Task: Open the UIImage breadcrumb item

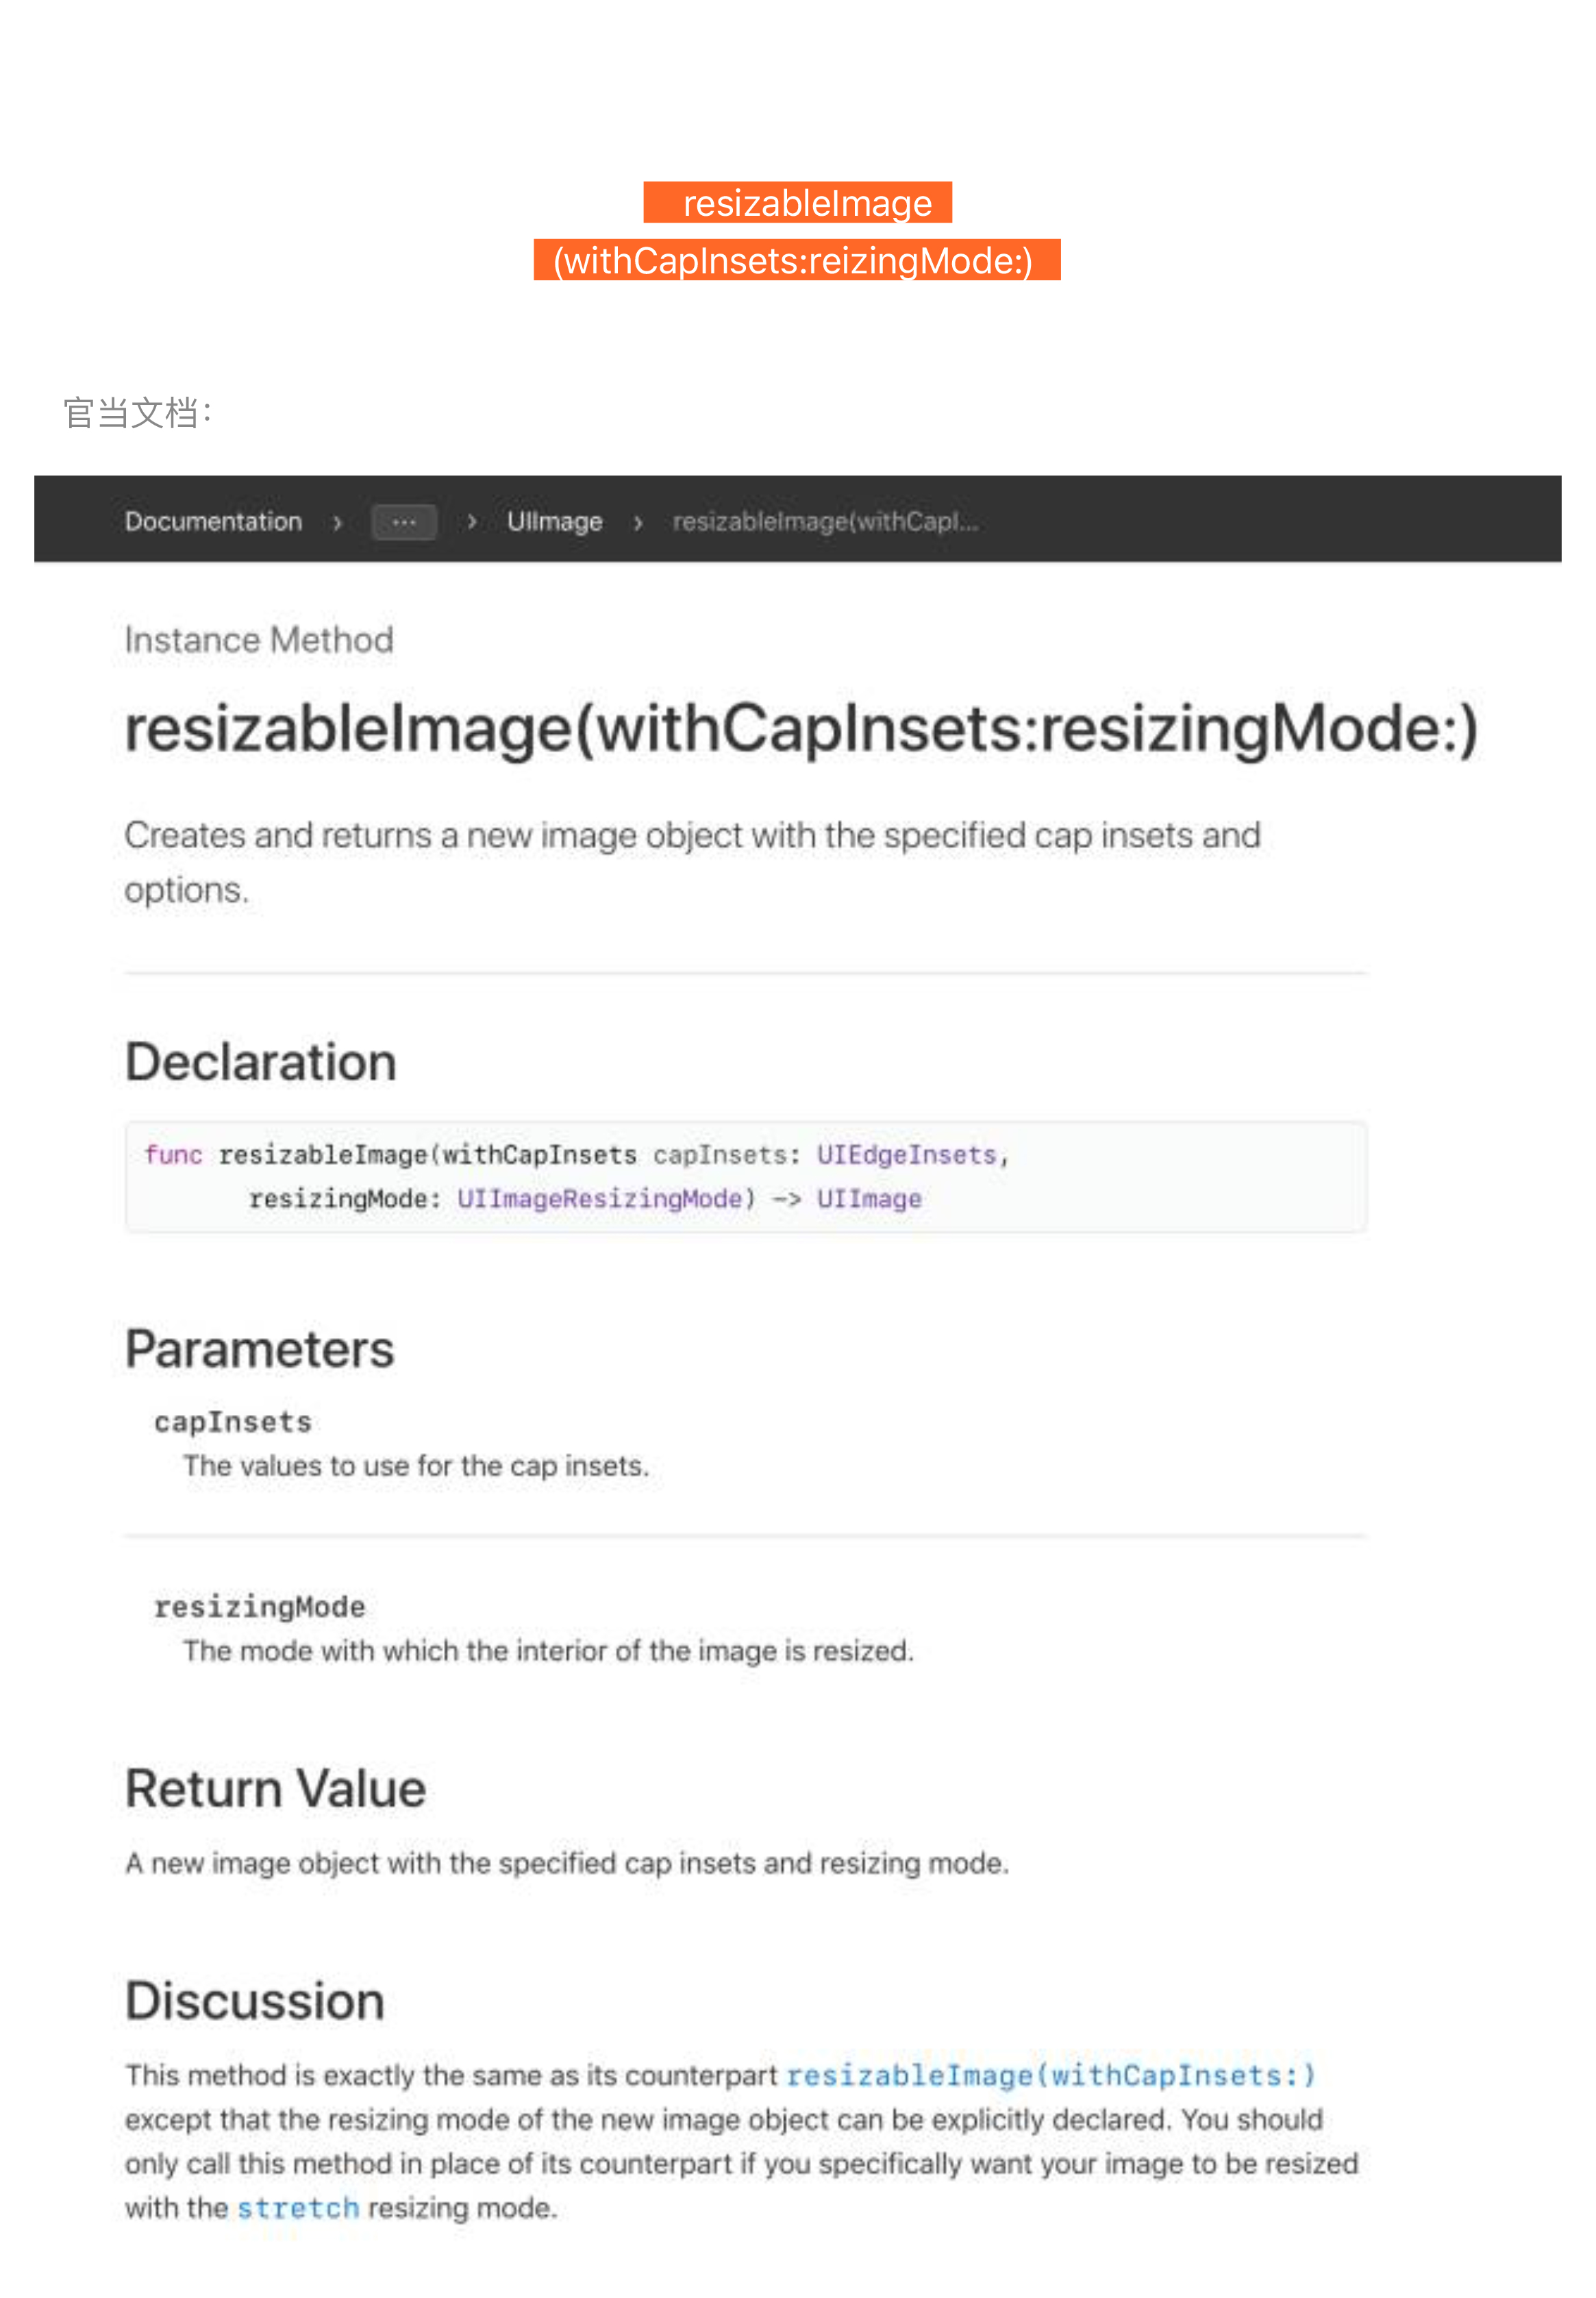Action: (554, 521)
